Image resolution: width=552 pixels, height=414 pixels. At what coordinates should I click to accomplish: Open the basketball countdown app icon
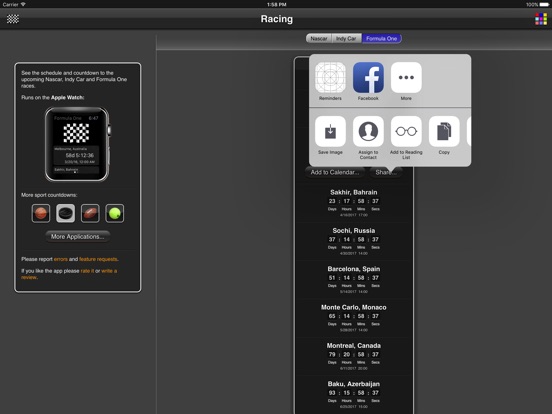point(41,213)
